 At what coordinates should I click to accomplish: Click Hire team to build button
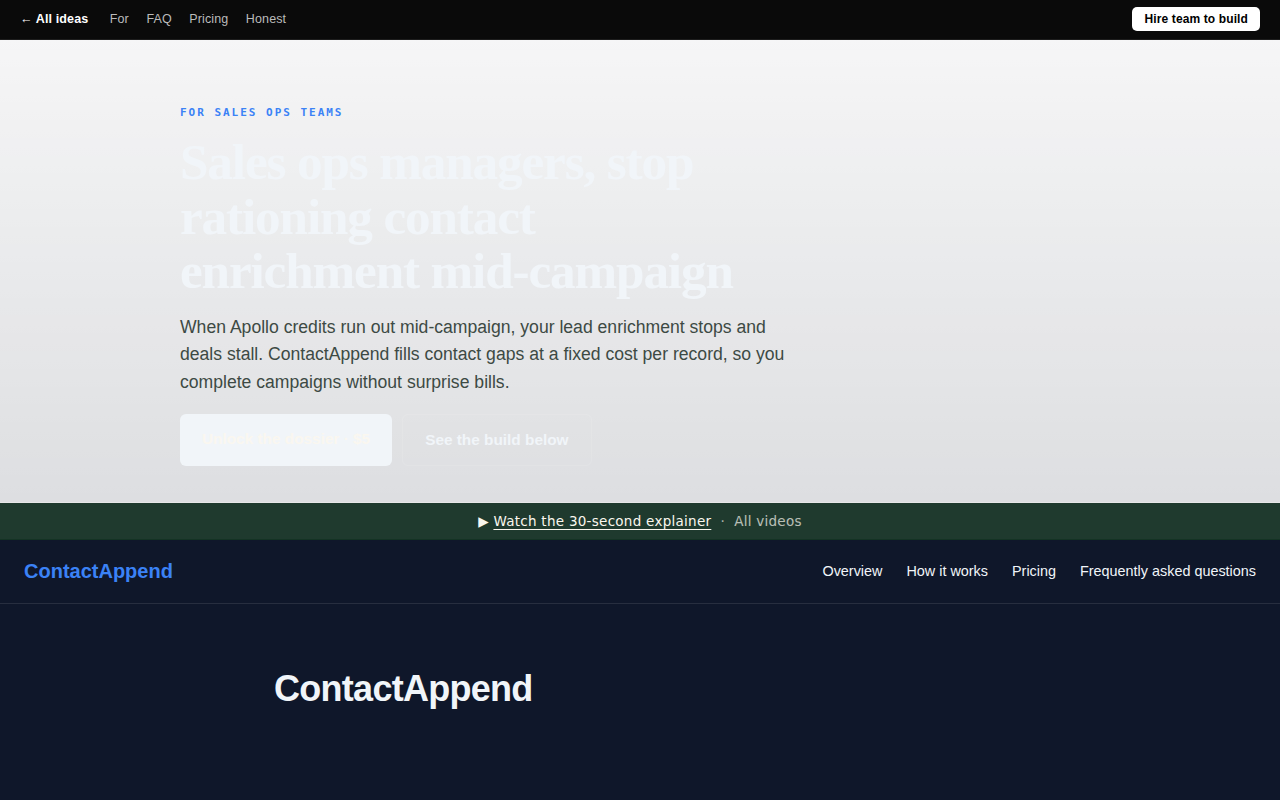click(1196, 19)
